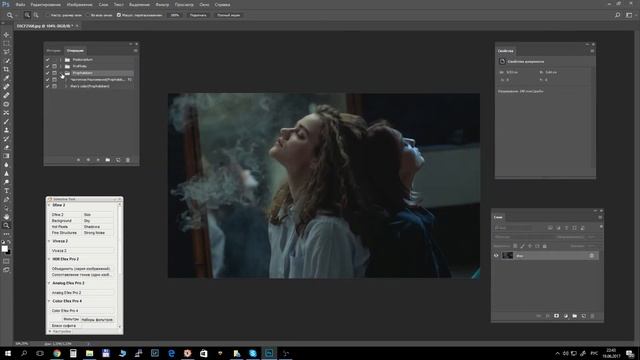Toggle Quick Mask mode icon

[x=6, y=261]
